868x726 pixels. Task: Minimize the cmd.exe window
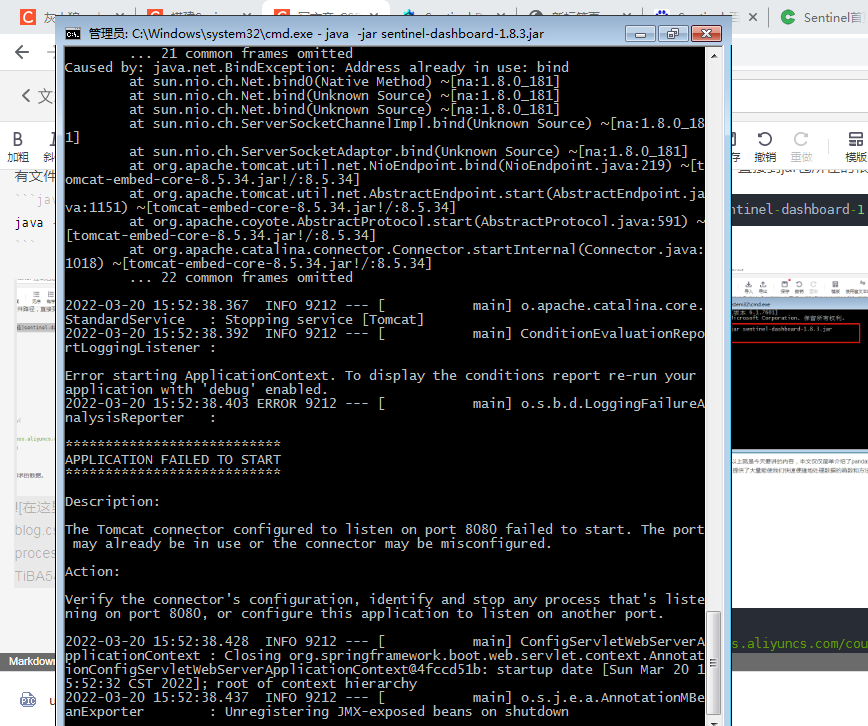(x=640, y=34)
